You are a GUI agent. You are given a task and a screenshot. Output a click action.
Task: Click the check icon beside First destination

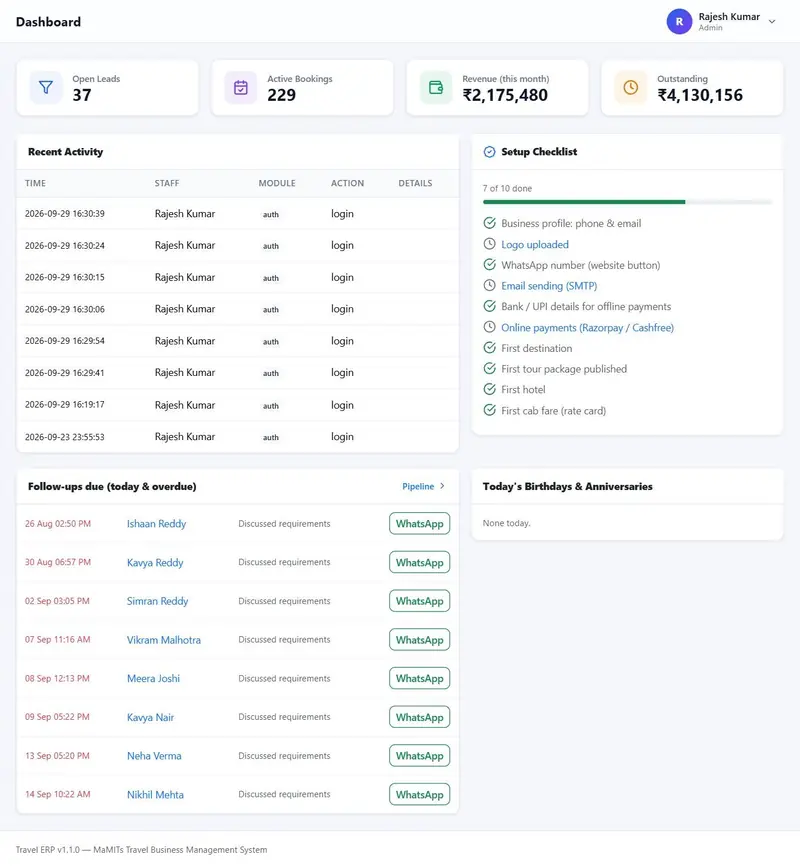tap(490, 347)
